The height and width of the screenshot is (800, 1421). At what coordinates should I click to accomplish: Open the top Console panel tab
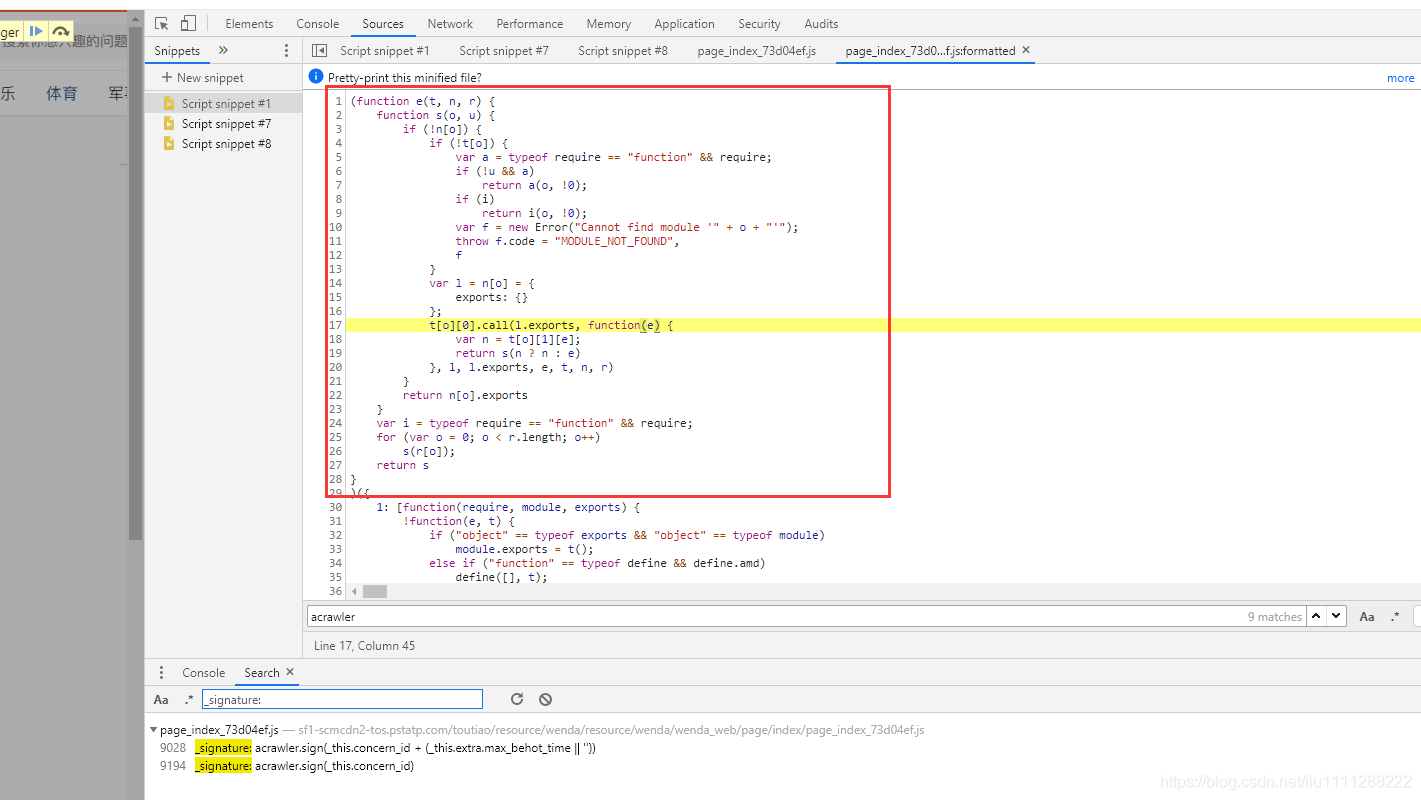click(318, 23)
